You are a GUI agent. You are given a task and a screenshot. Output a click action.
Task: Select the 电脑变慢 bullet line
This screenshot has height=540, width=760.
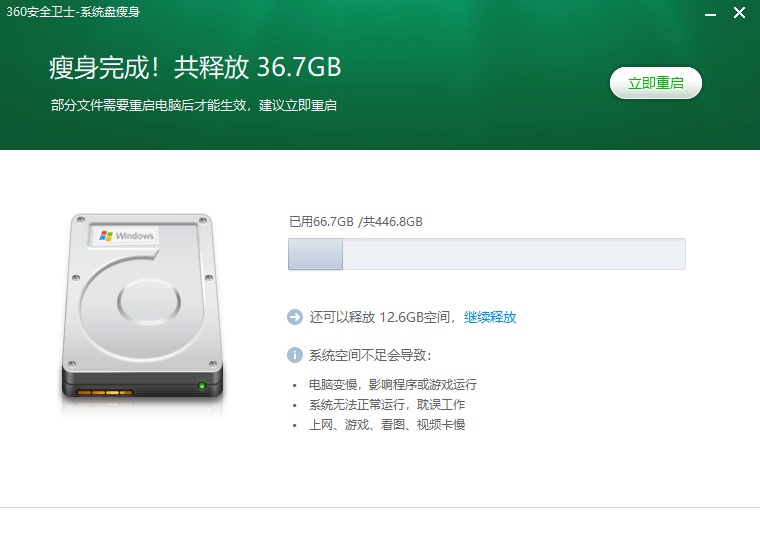click(393, 384)
